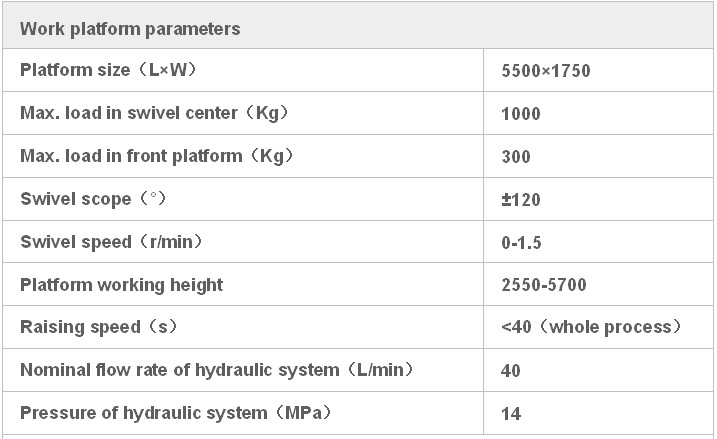Select 'Max. load in front platform' label
Screen dimensions: 717x439
[x=156, y=156]
